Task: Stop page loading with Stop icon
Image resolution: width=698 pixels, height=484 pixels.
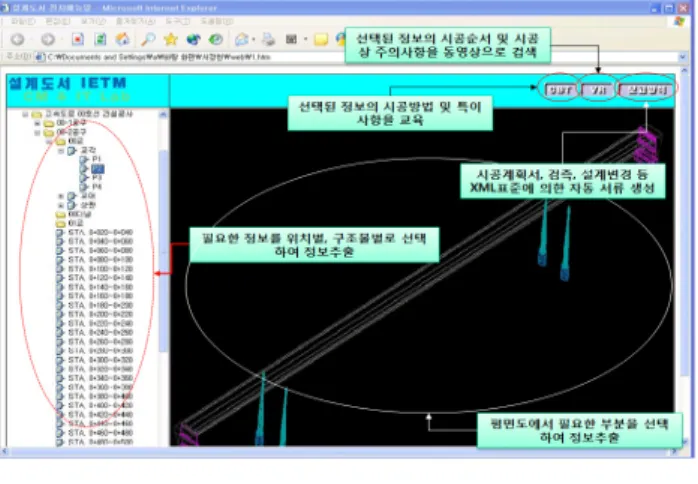Action: pyautogui.click(x=78, y=40)
